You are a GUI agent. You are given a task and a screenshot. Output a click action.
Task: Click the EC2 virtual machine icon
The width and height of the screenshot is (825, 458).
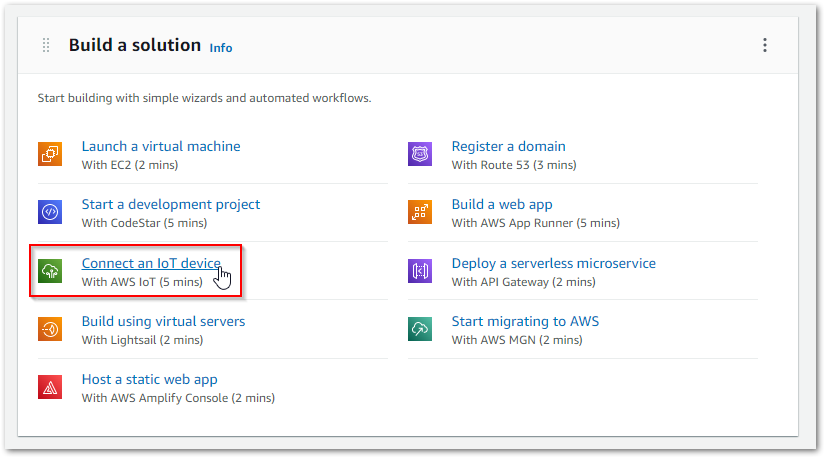point(50,154)
